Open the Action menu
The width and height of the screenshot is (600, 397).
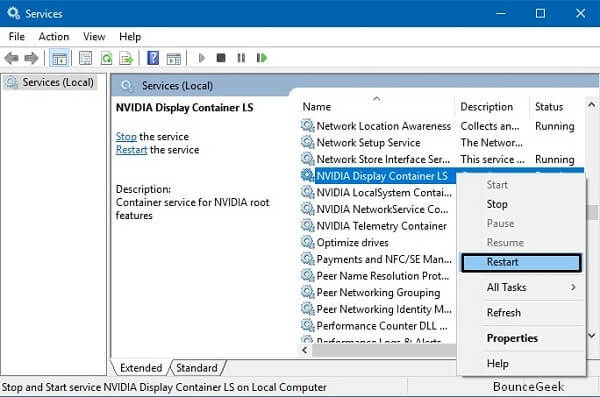point(54,37)
